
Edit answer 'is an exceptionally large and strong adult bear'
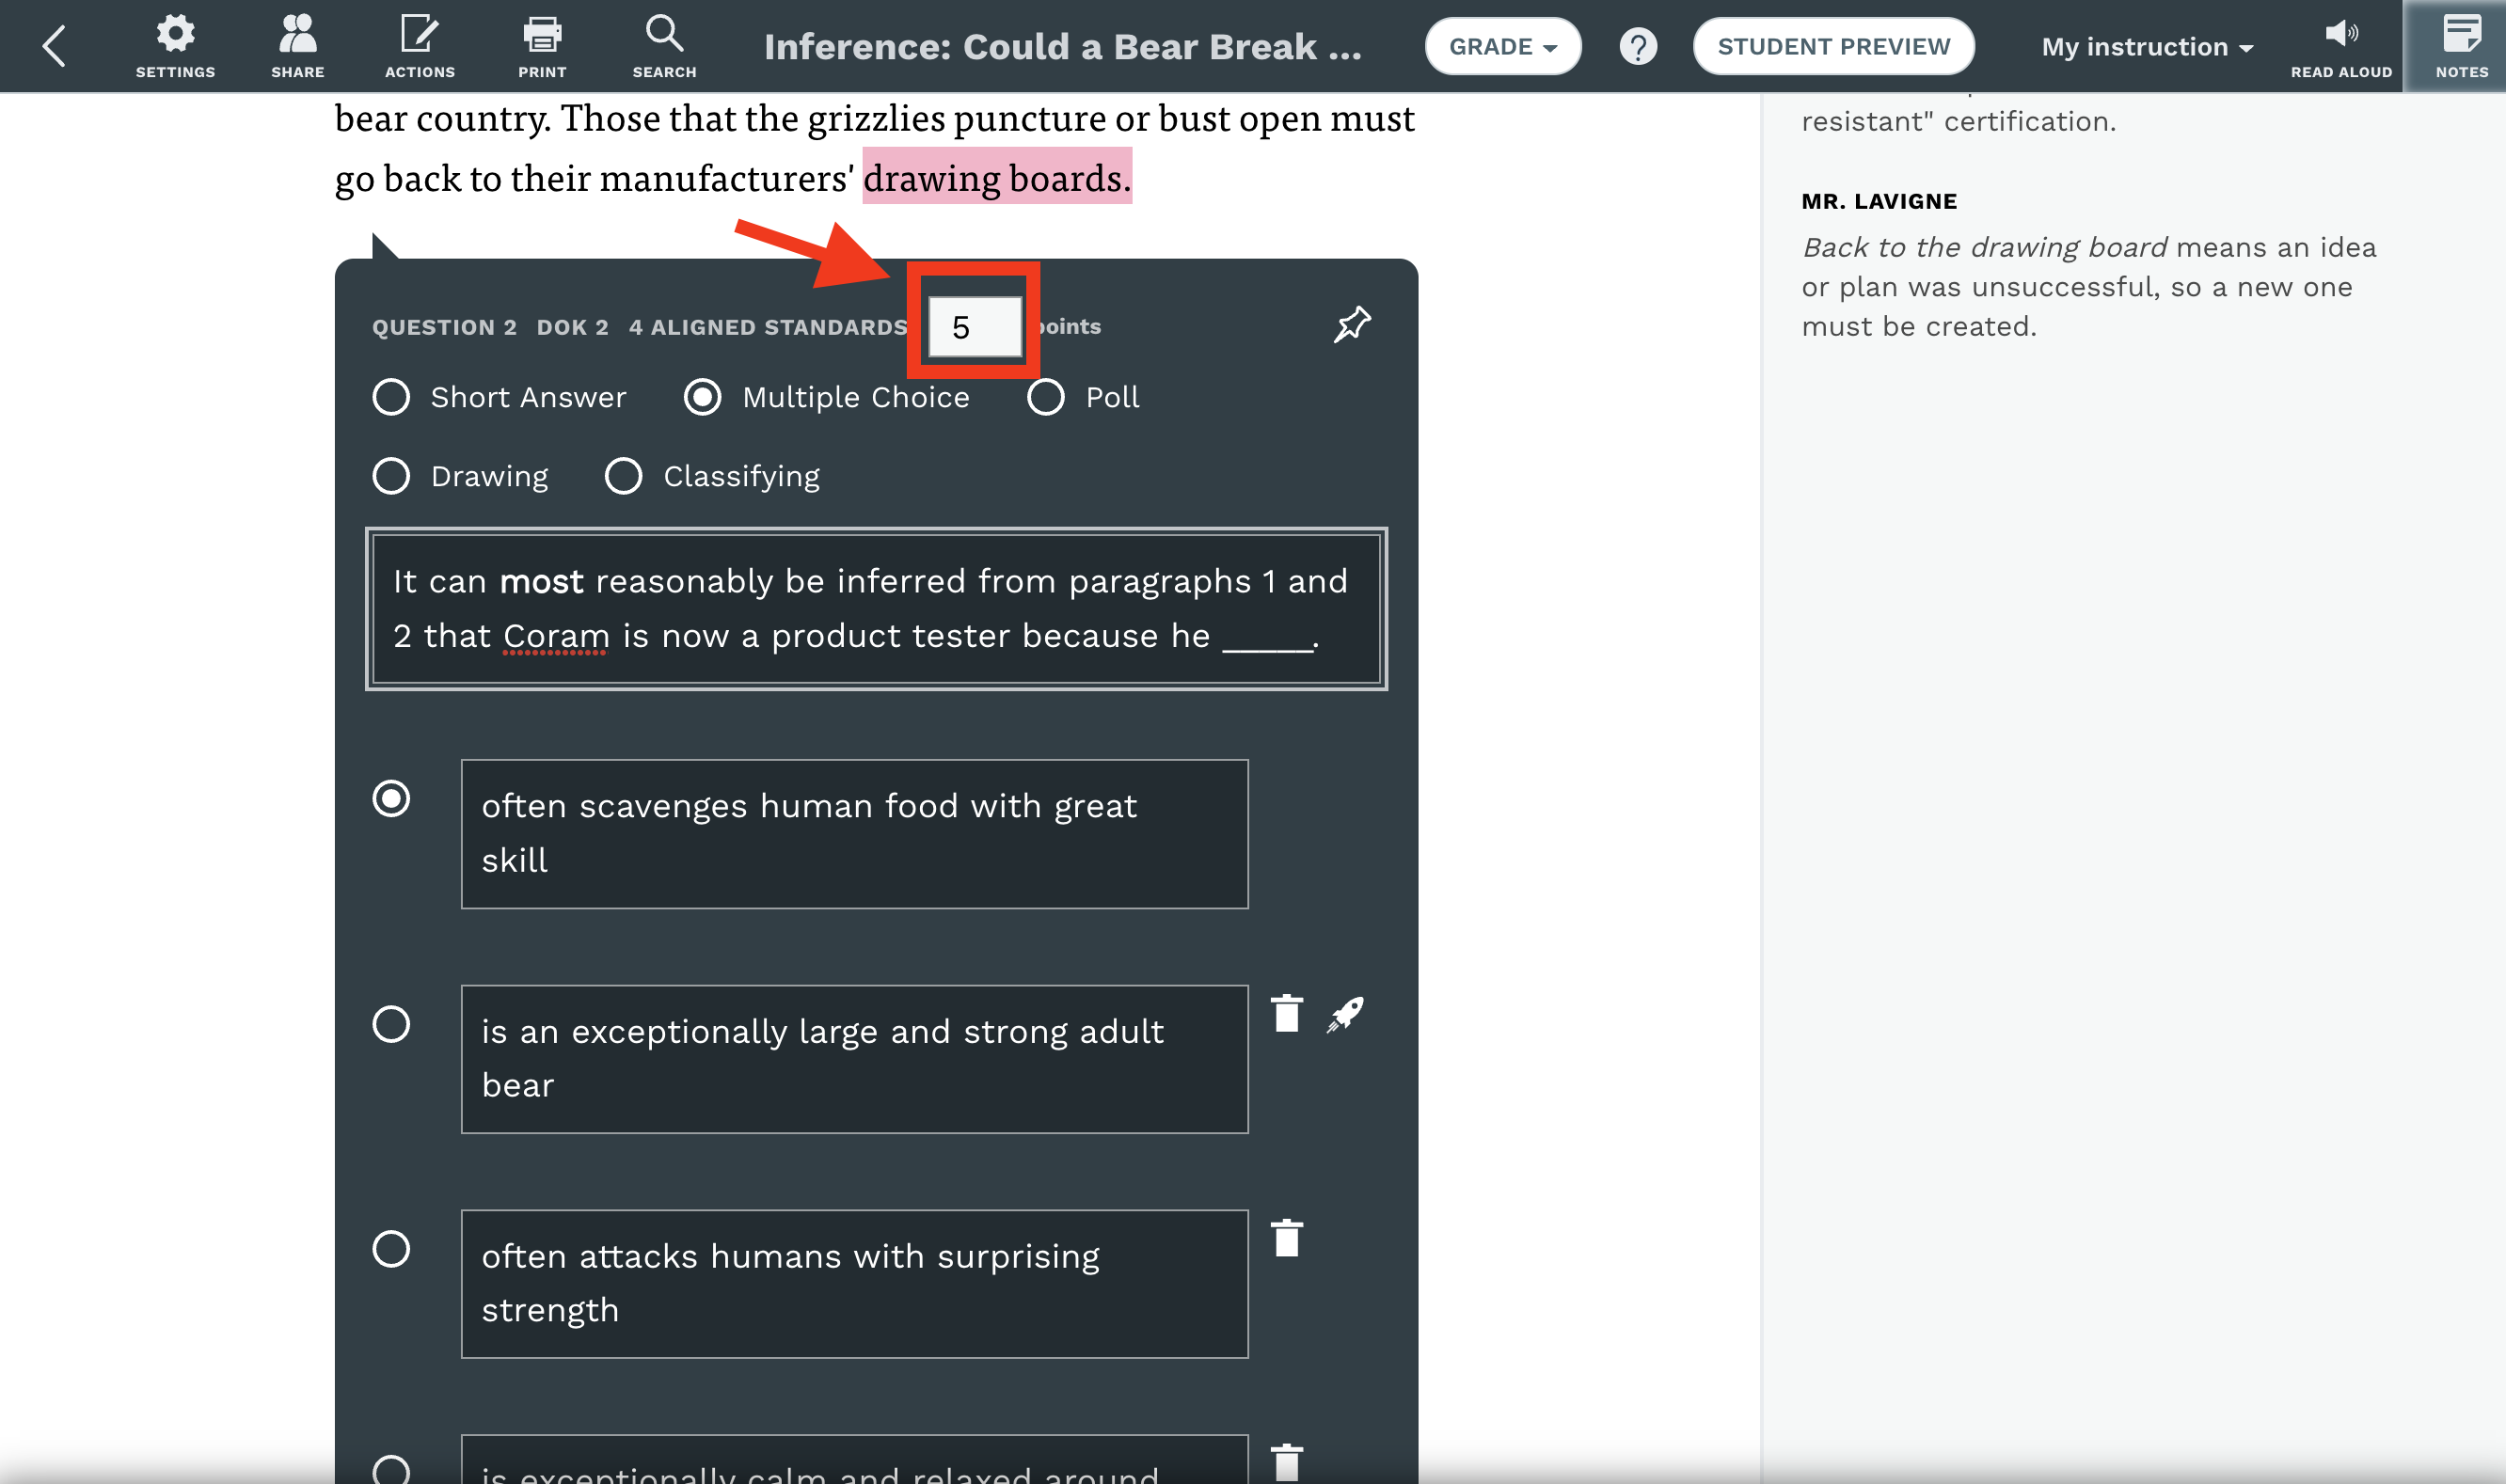click(x=854, y=1059)
